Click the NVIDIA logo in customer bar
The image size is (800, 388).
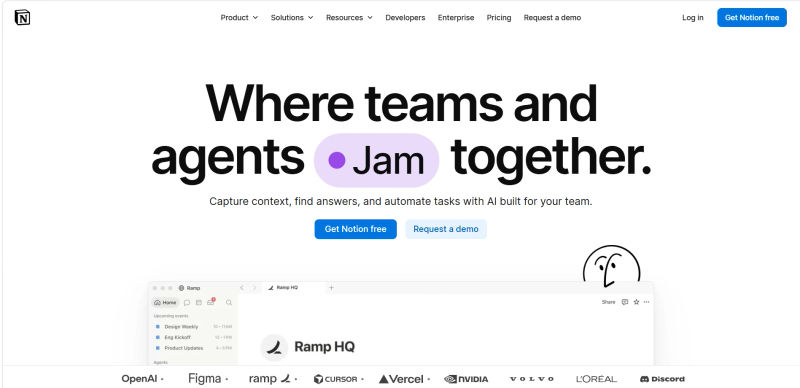coord(466,379)
